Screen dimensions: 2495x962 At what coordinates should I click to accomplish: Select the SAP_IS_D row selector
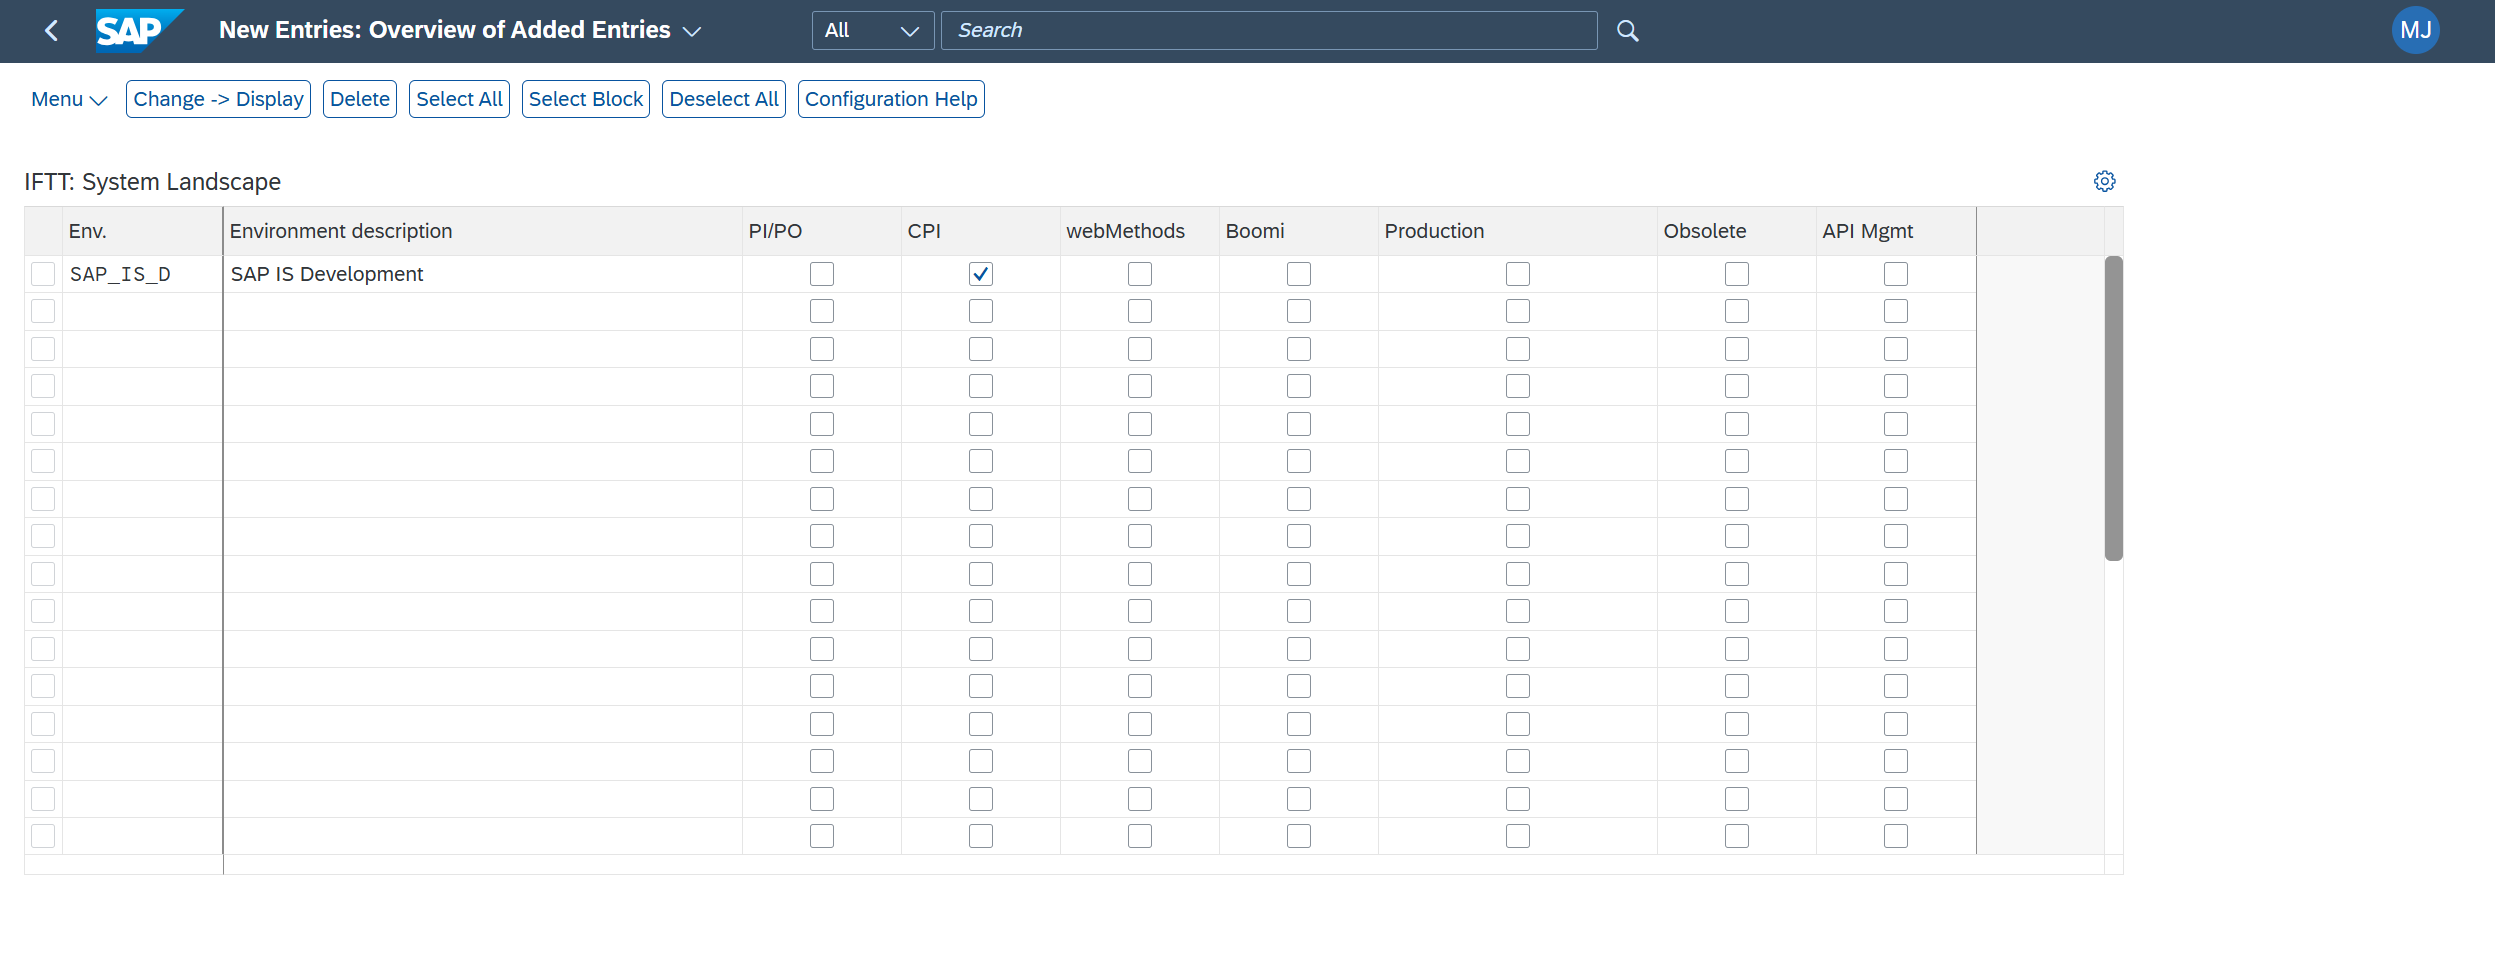pyautogui.click(x=43, y=274)
